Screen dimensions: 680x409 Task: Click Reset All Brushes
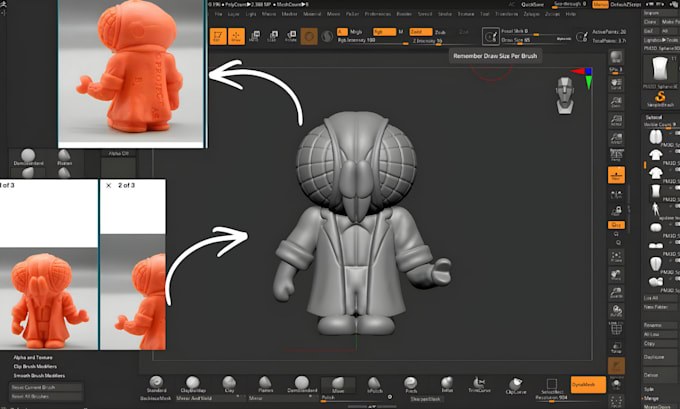click(46, 396)
